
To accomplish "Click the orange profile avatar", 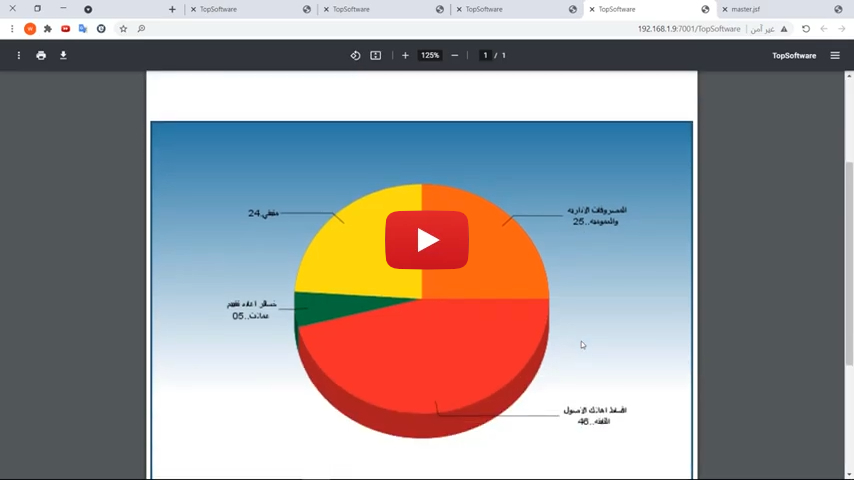I will click(x=30, y=29).
